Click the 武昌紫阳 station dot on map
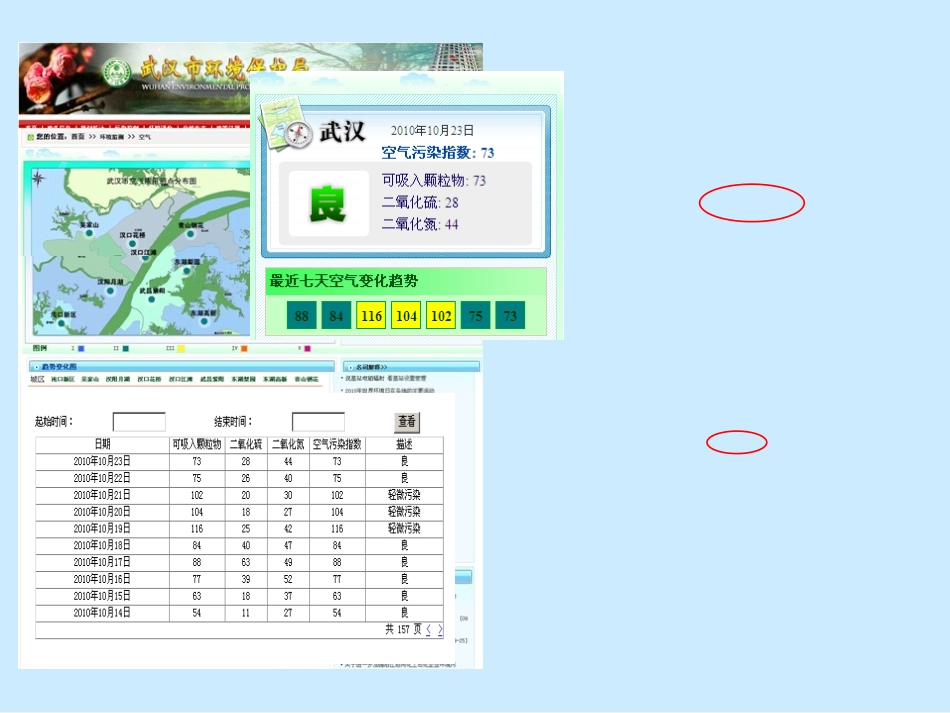The height and width of the screenshot is (713, 950). (151, 299)
